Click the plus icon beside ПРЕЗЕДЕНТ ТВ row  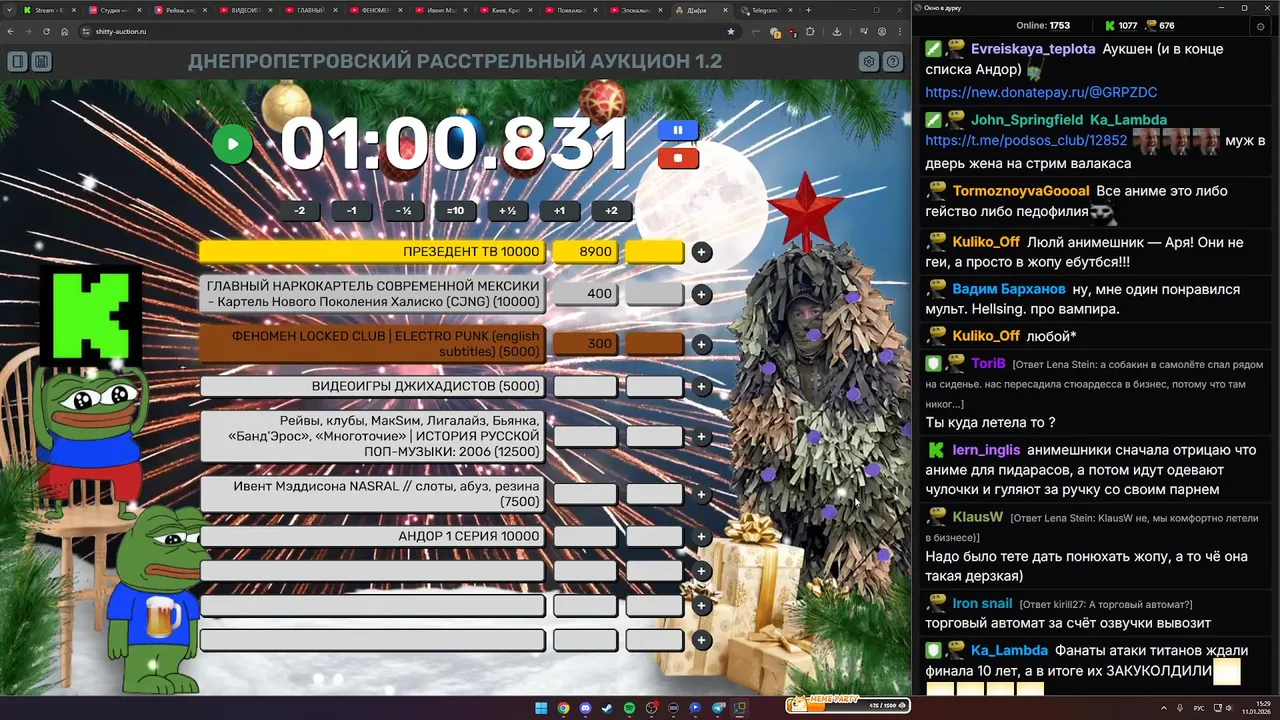(x=702, y=252)
